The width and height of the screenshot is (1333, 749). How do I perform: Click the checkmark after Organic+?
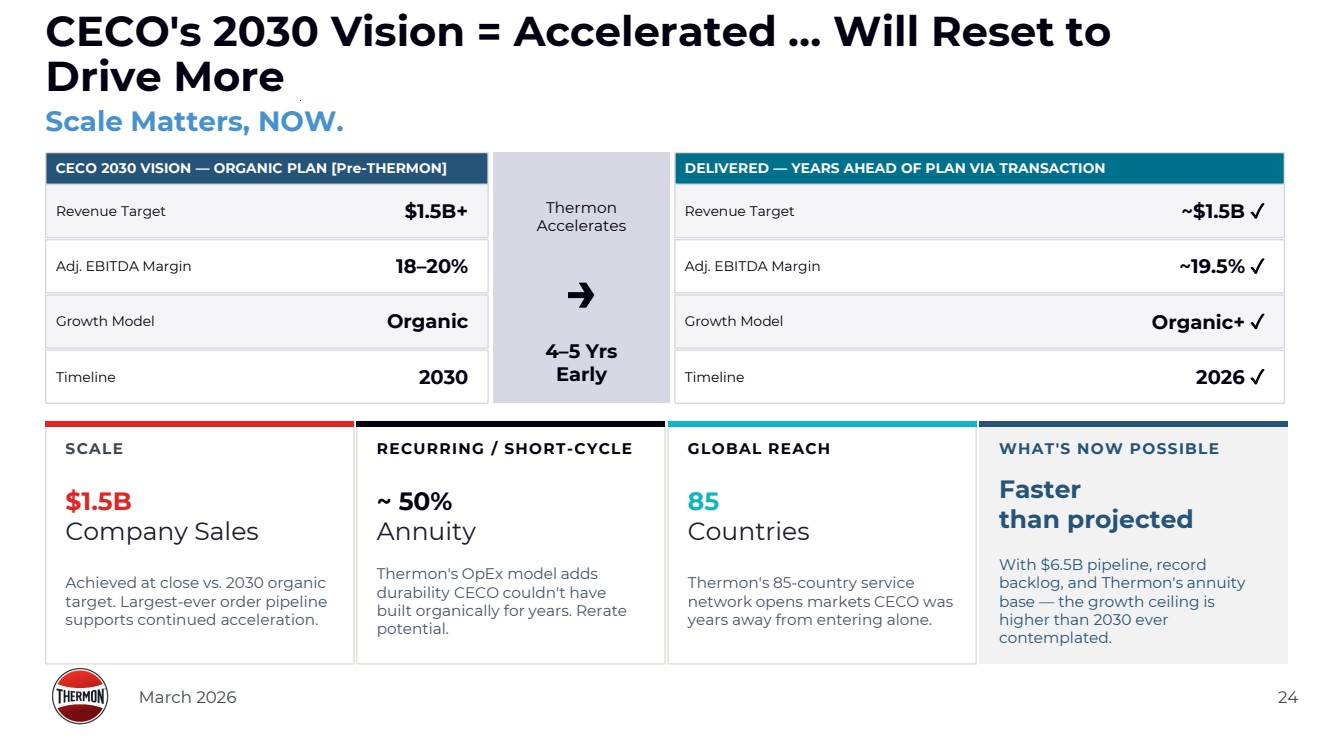pyautogui.click(x=1258, y=322)
